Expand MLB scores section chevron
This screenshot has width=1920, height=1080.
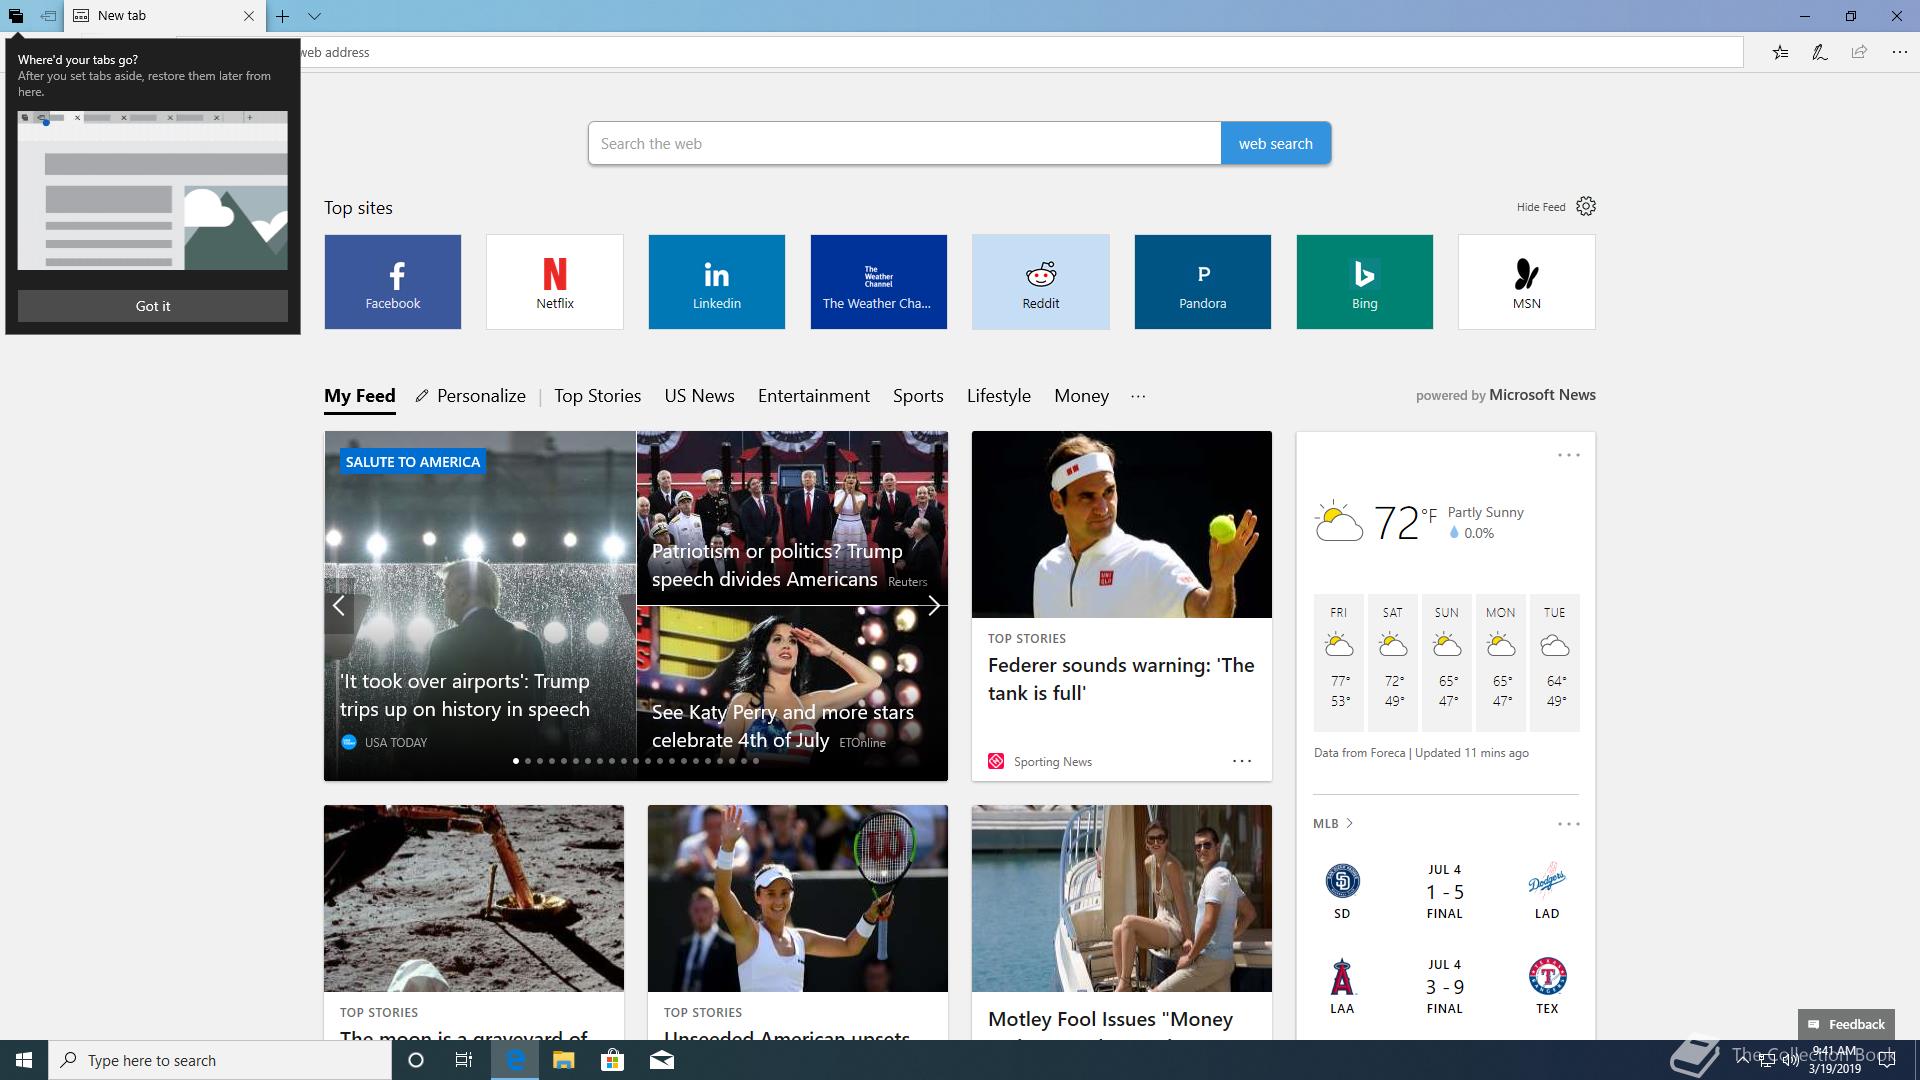click(x=1350, y=823)
